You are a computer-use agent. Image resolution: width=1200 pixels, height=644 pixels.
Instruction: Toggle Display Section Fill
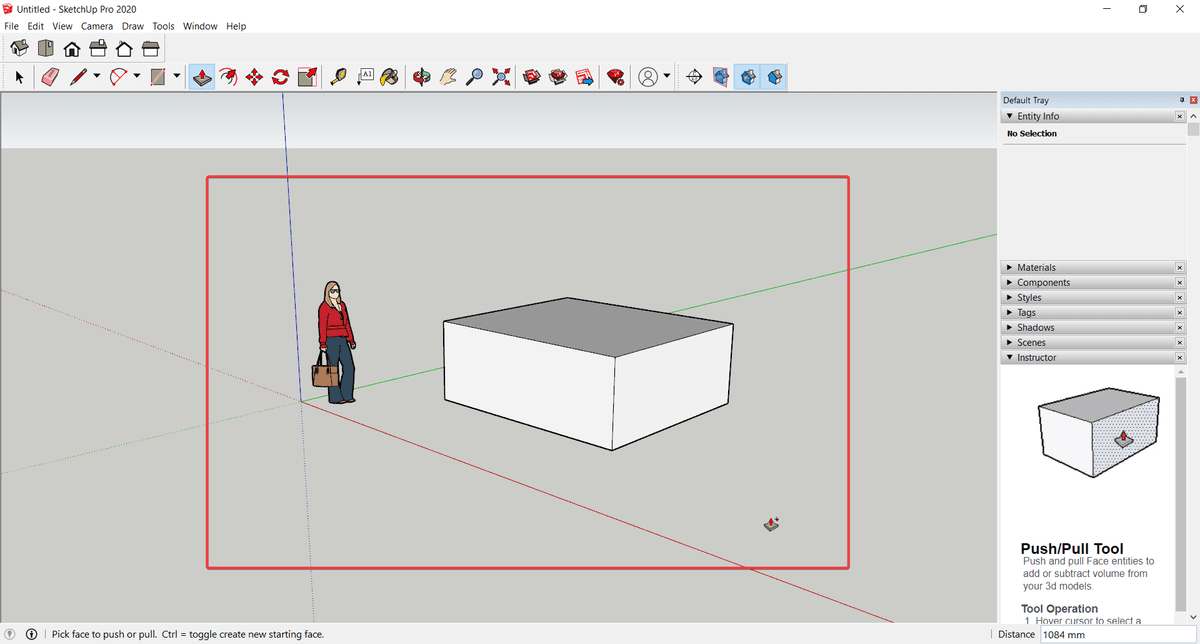pos(773,77)
